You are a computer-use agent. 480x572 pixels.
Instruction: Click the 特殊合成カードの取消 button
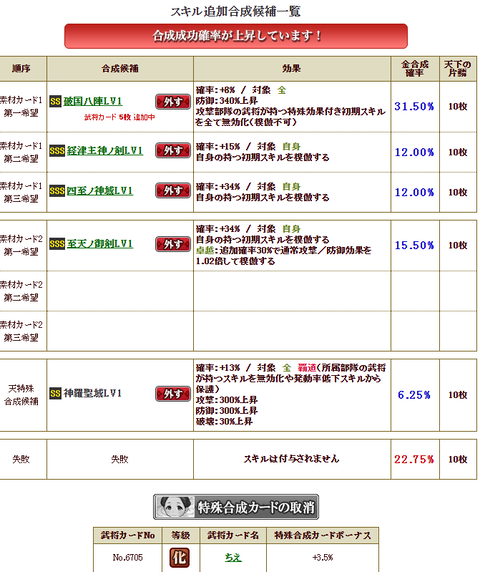coord(236,507)
